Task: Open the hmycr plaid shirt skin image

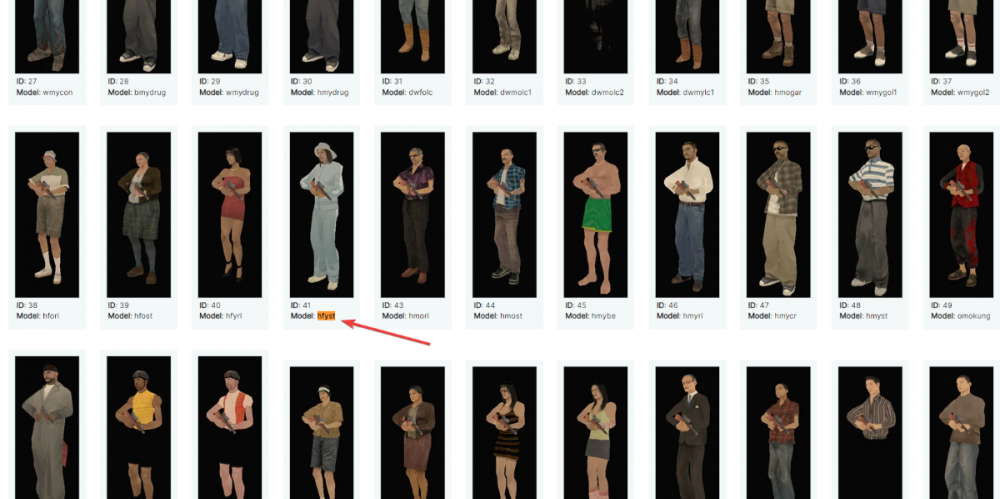Action: (x=779, y=215)
